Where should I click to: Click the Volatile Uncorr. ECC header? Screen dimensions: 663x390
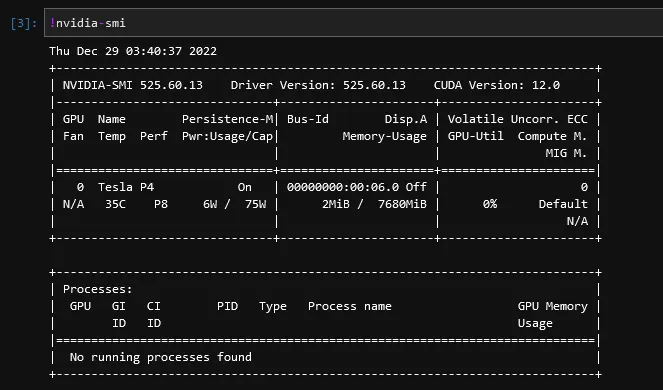518,119
